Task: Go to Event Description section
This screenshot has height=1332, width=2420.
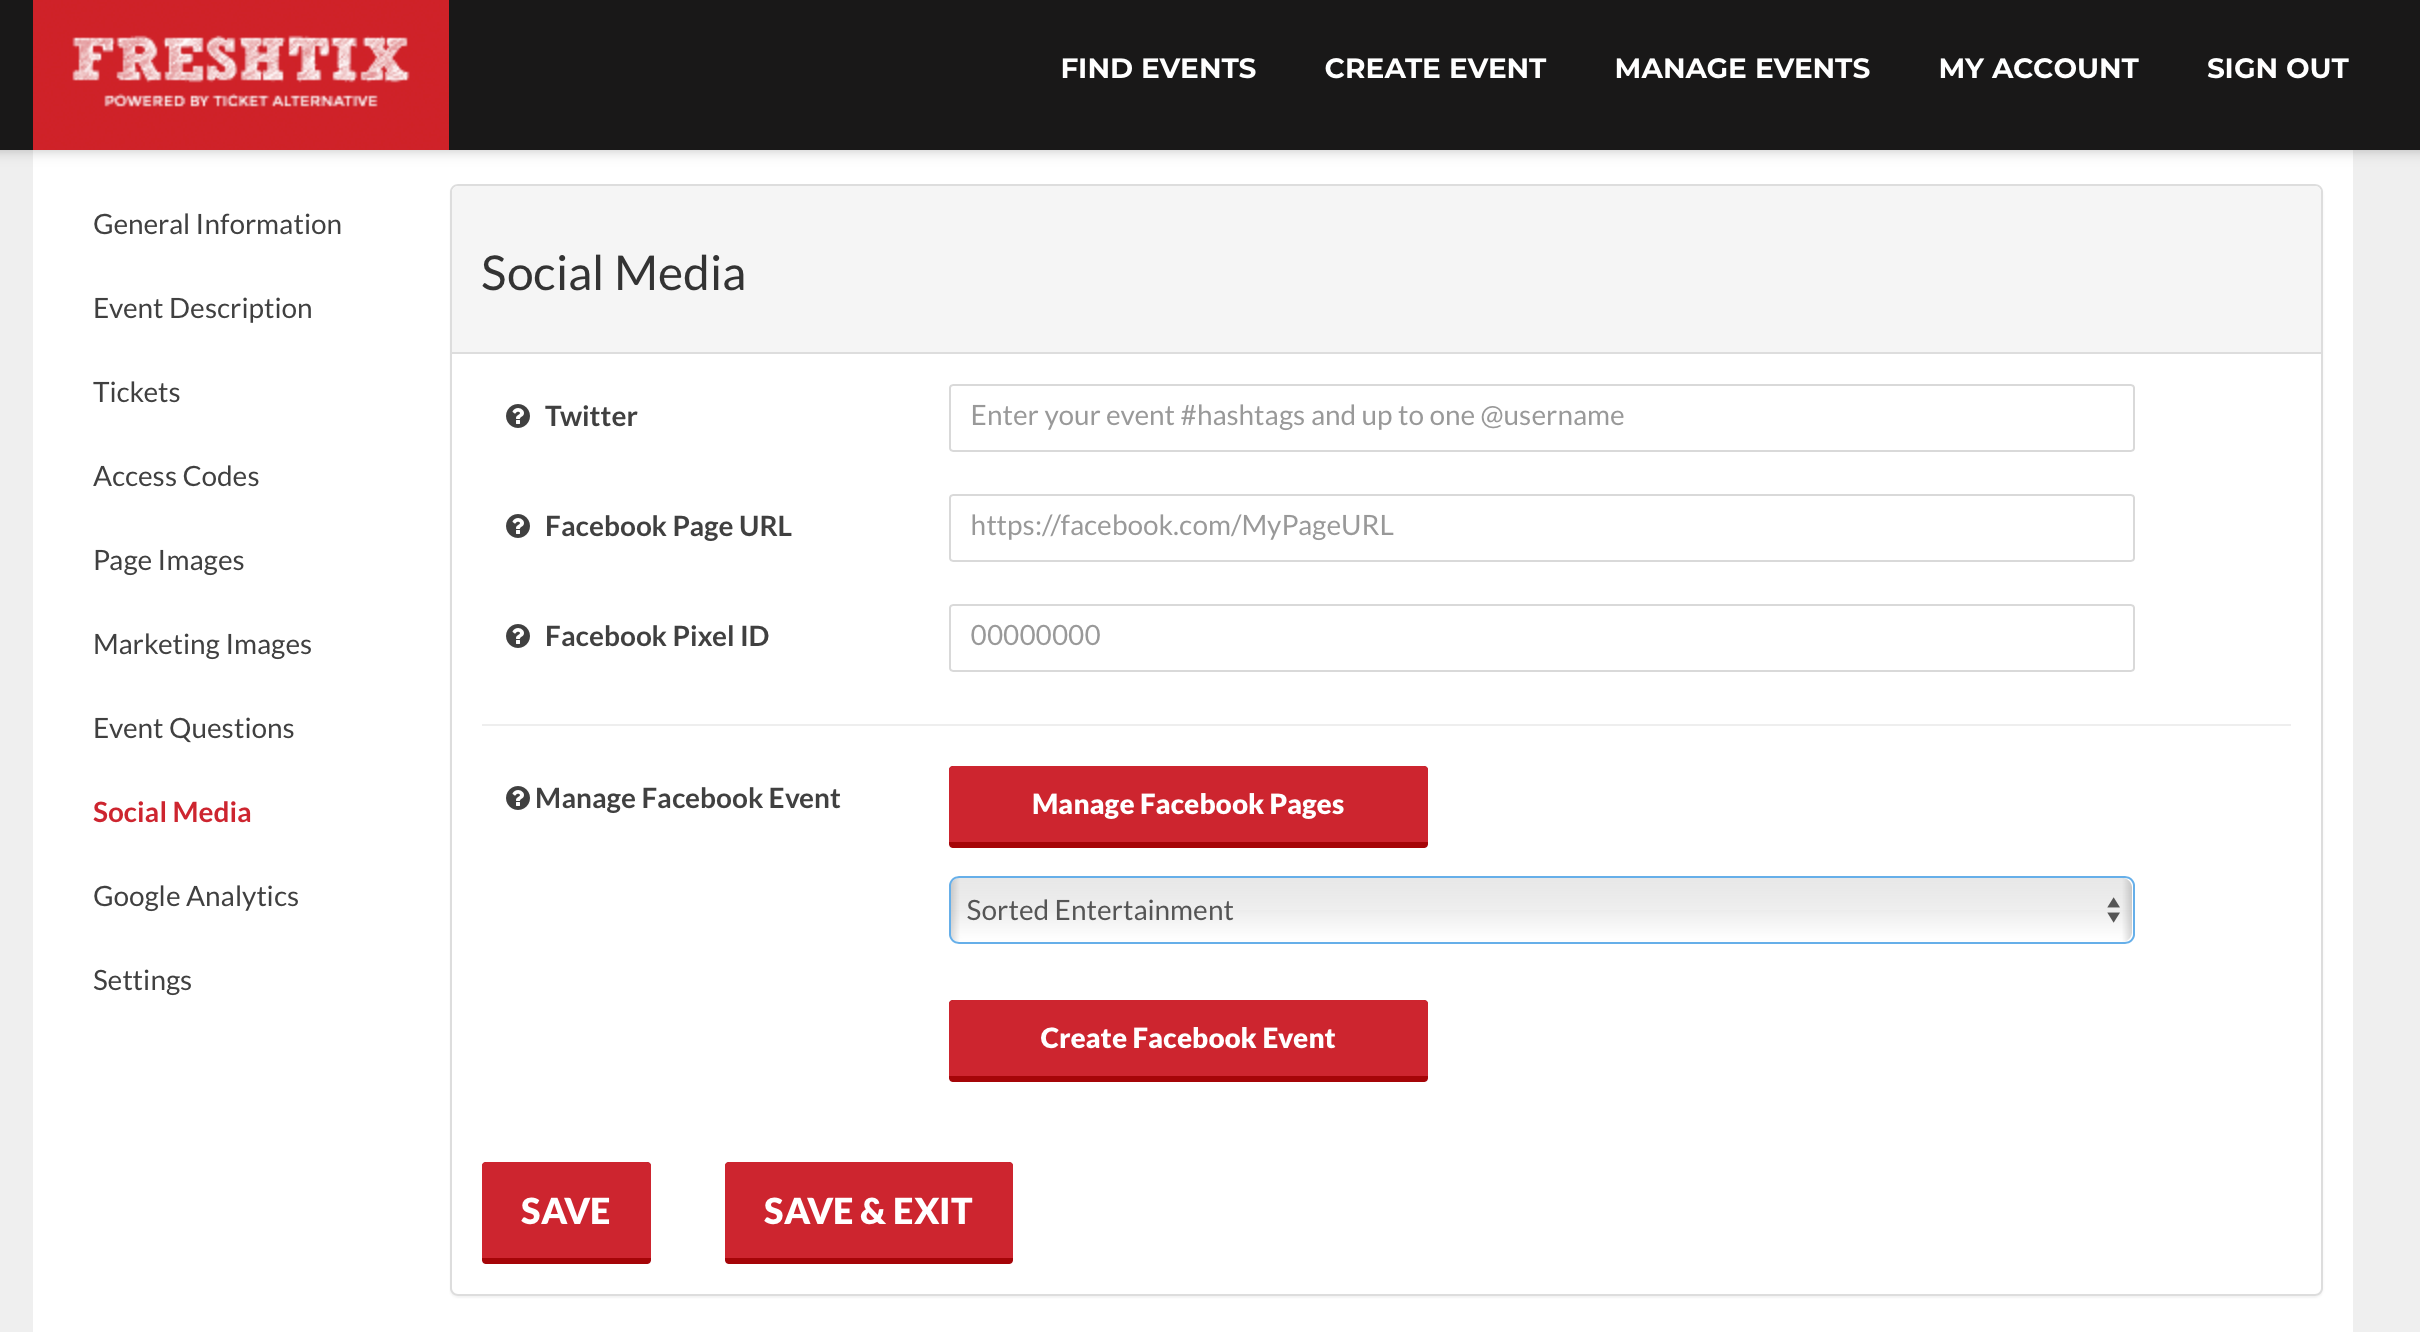Action: [x=202, y=308]
